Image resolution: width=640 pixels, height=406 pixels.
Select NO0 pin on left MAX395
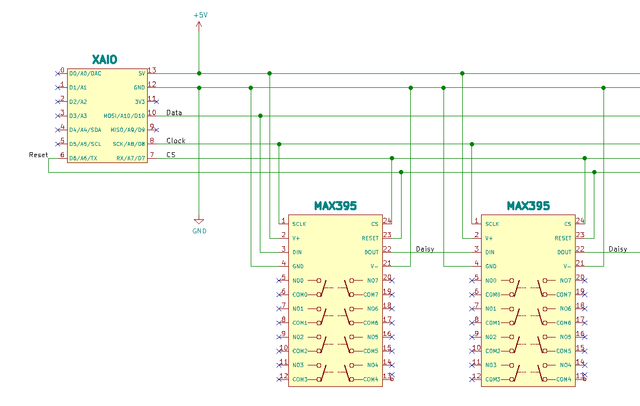pyautogui.click(x=298, y=281)
